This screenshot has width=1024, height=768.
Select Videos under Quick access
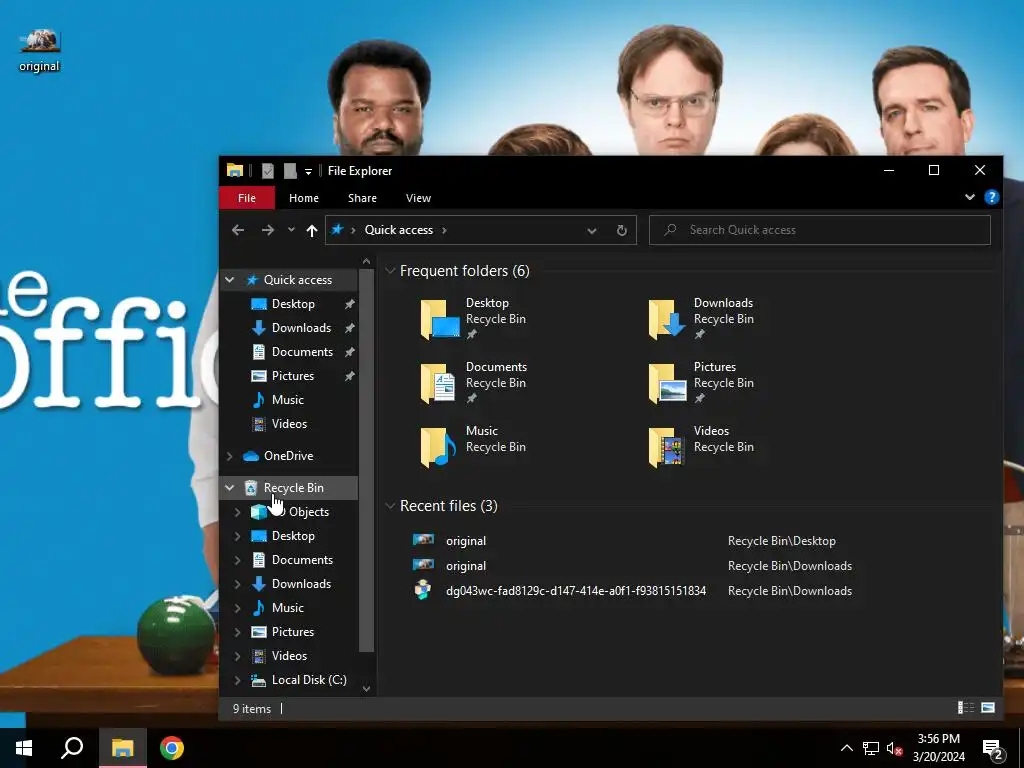point(289,424)
